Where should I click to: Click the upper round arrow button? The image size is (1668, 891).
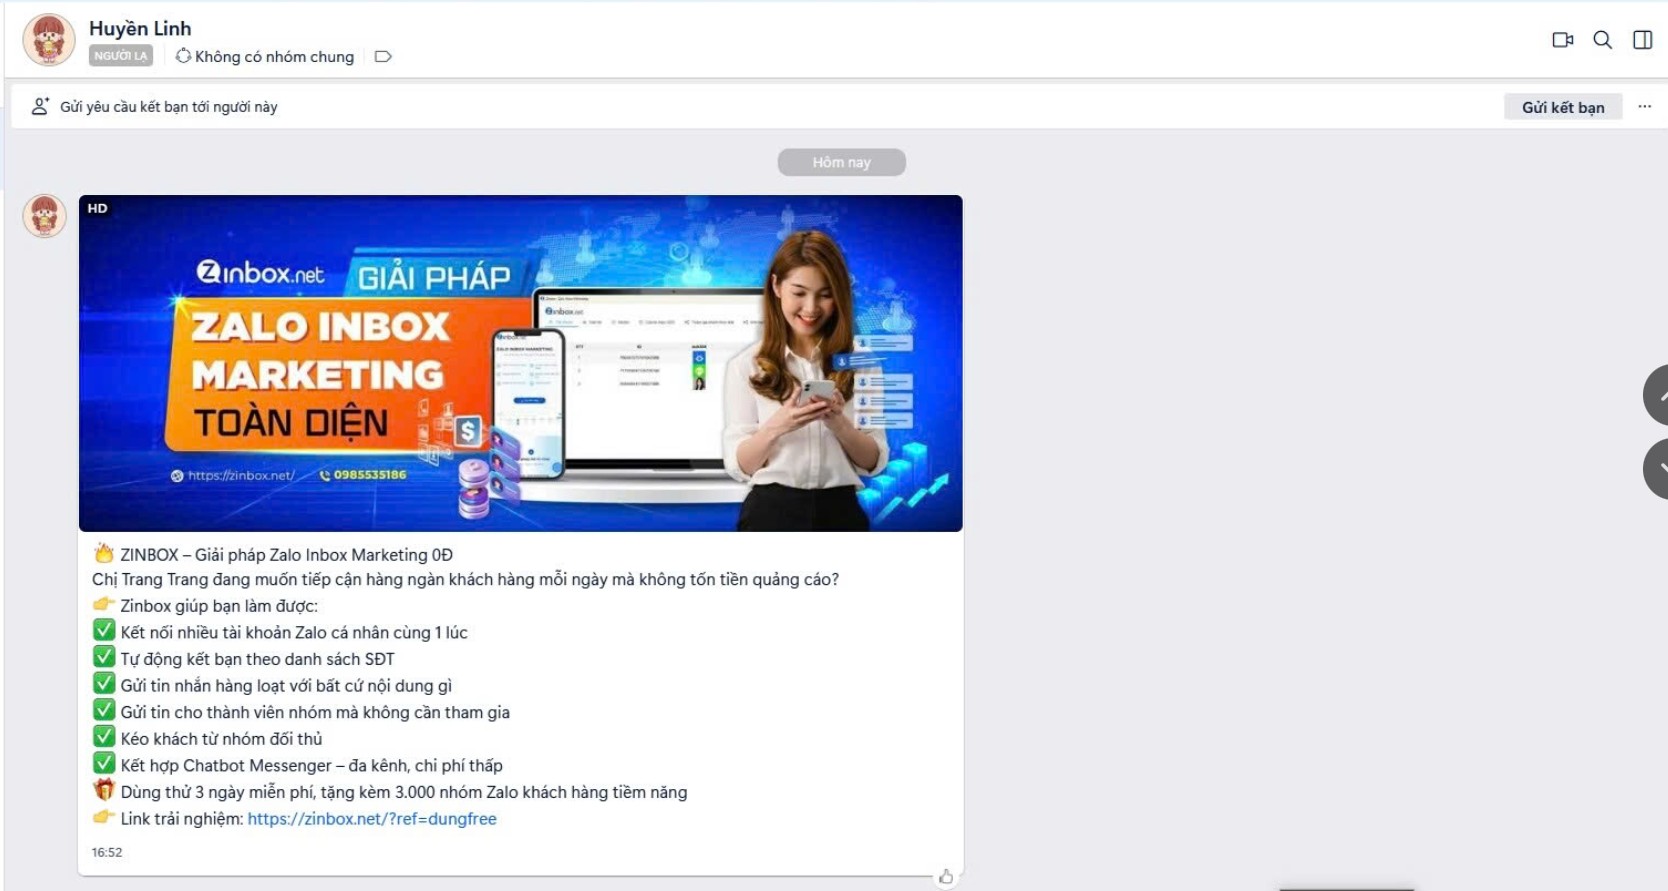[1658, 395]
